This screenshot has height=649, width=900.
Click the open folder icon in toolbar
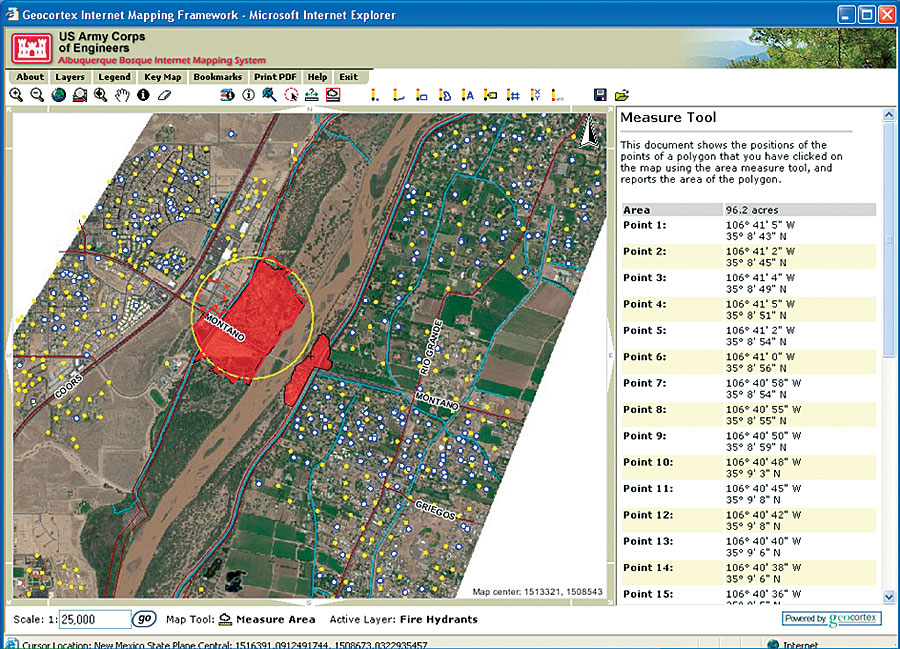pyautogui.click(x=621, y=95)
